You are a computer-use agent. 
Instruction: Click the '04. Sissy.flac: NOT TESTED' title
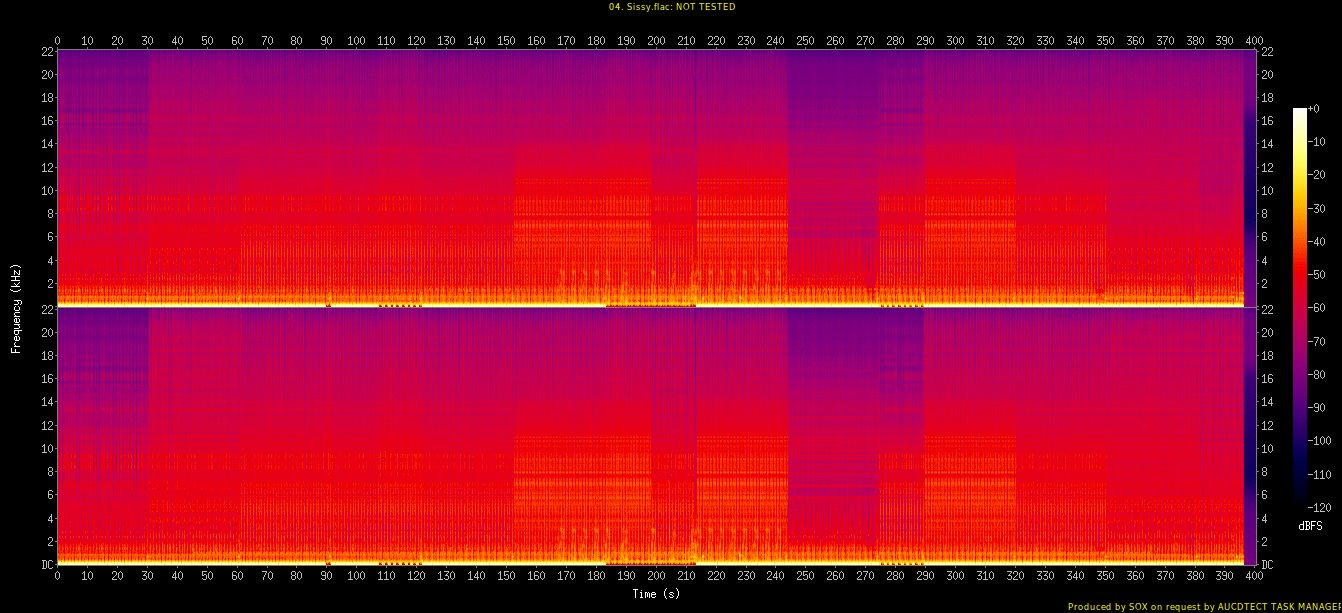[x=671, y=7]
